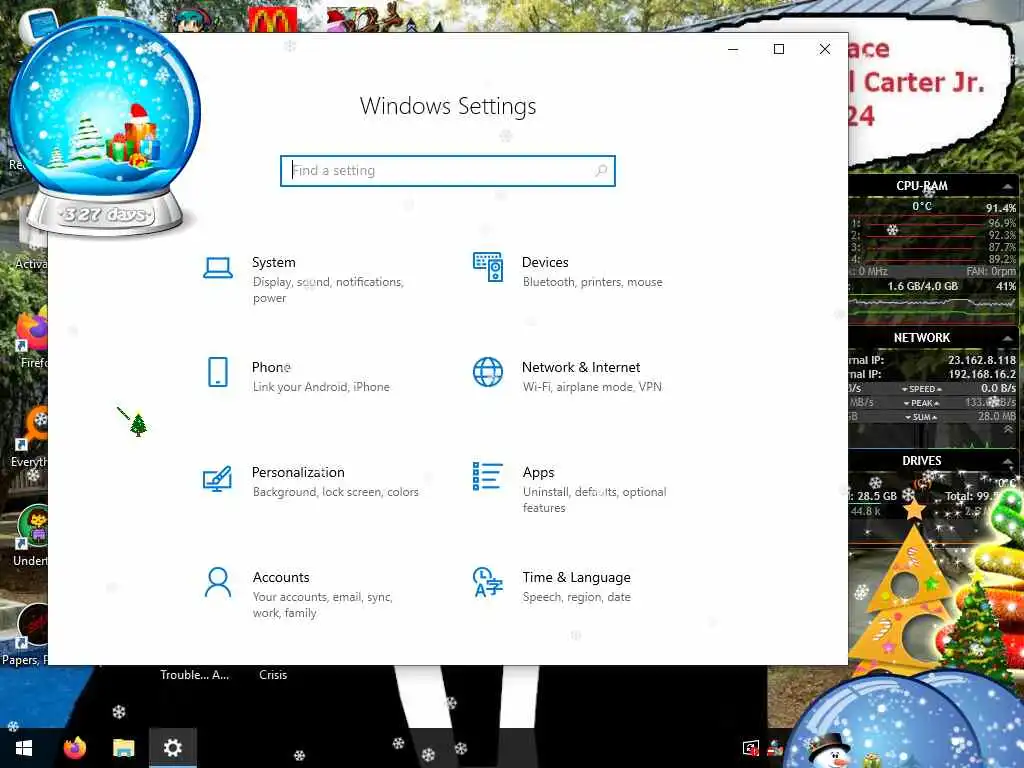The height and width of the screenshot is (768, 1024).
Task: Click the red-badged monitor tray icon
Action: (751, 748)
